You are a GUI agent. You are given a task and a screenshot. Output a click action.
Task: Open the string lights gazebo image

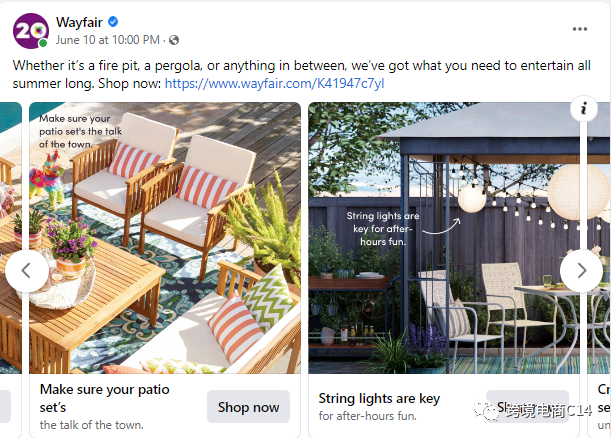point(444,238)
